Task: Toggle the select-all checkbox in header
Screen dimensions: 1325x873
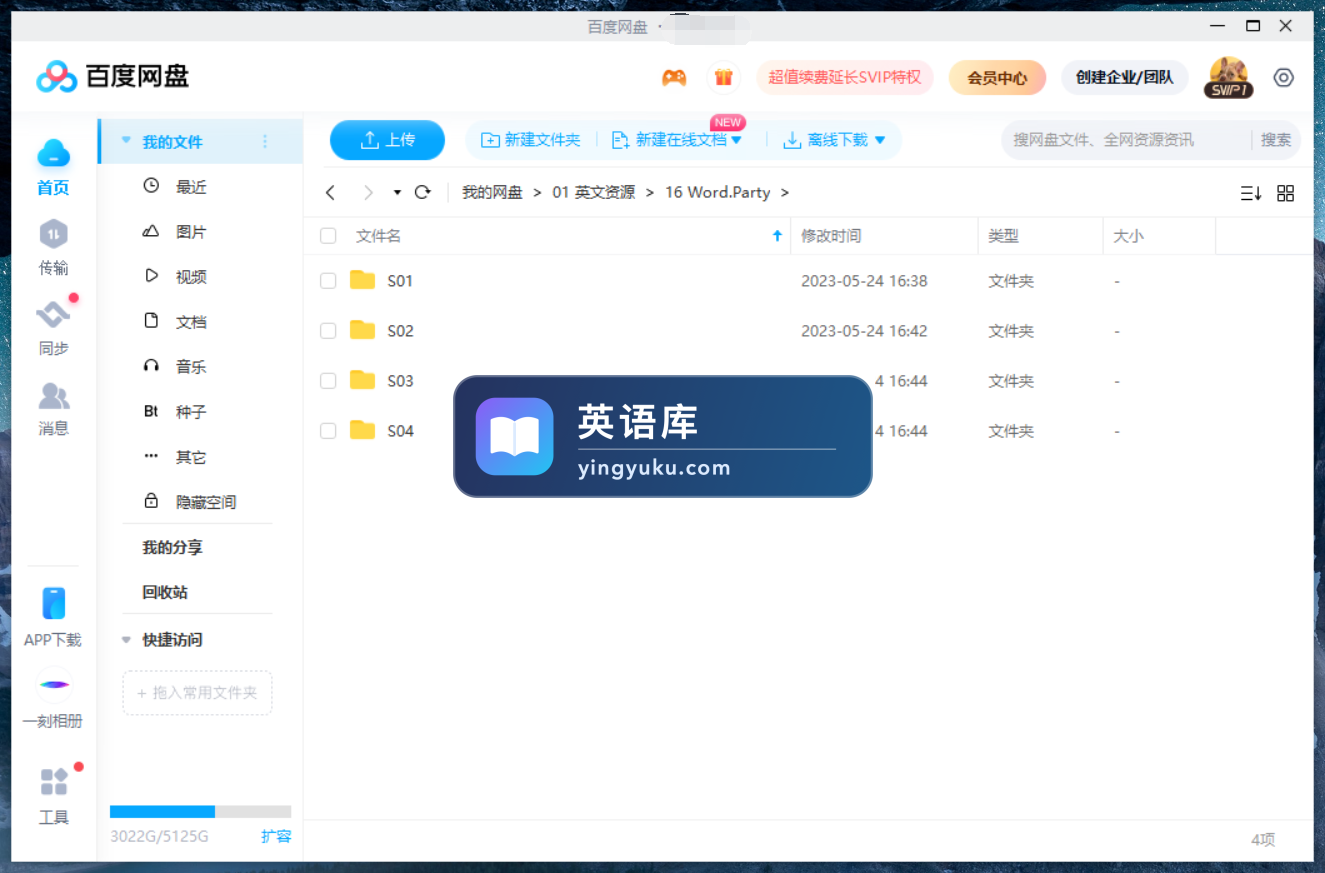Action: click(328, 236)
